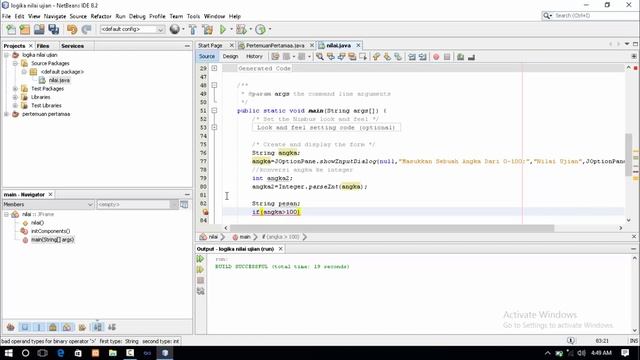Collapse the logika nilai ujian project node
Viewport: 640px width, 360px height.
(x=7, y=55)
